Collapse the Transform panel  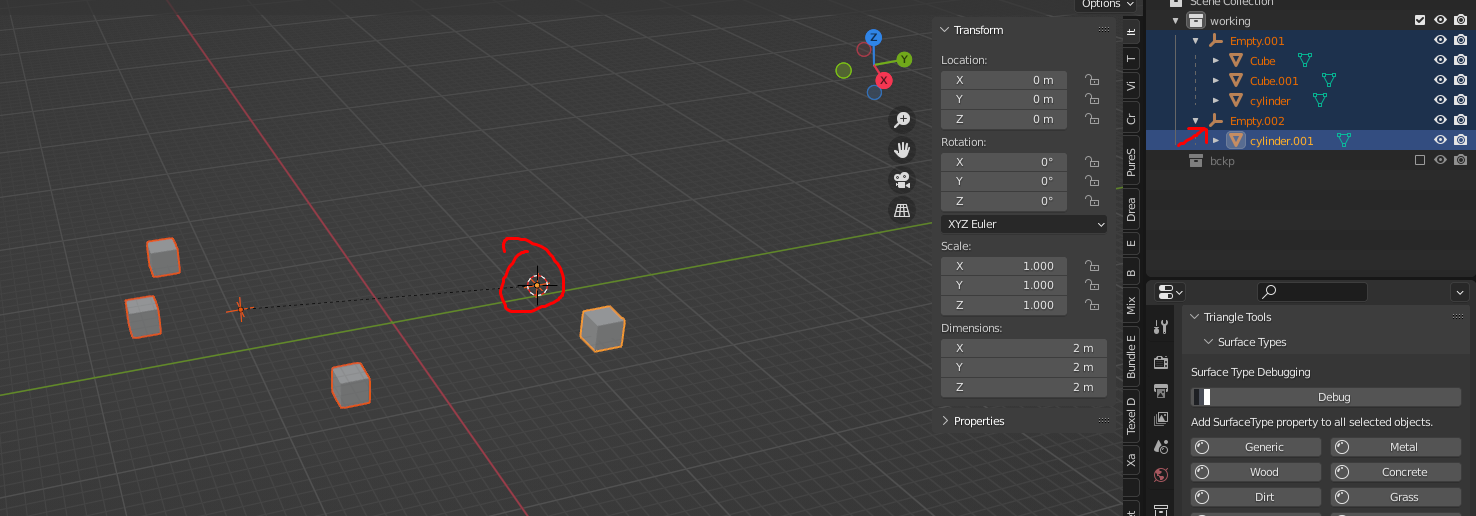coord(945,30)
